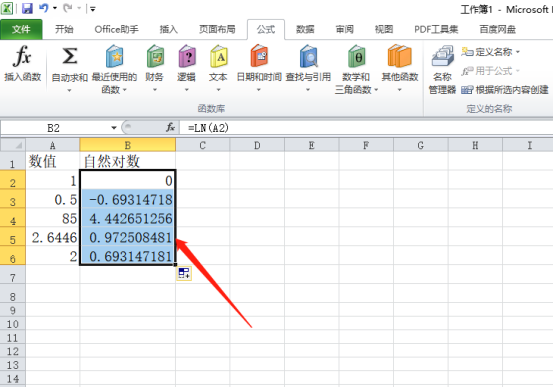Viewport: 554px width, 388px height.
Task: Select column G header
Action: point(420,145)
